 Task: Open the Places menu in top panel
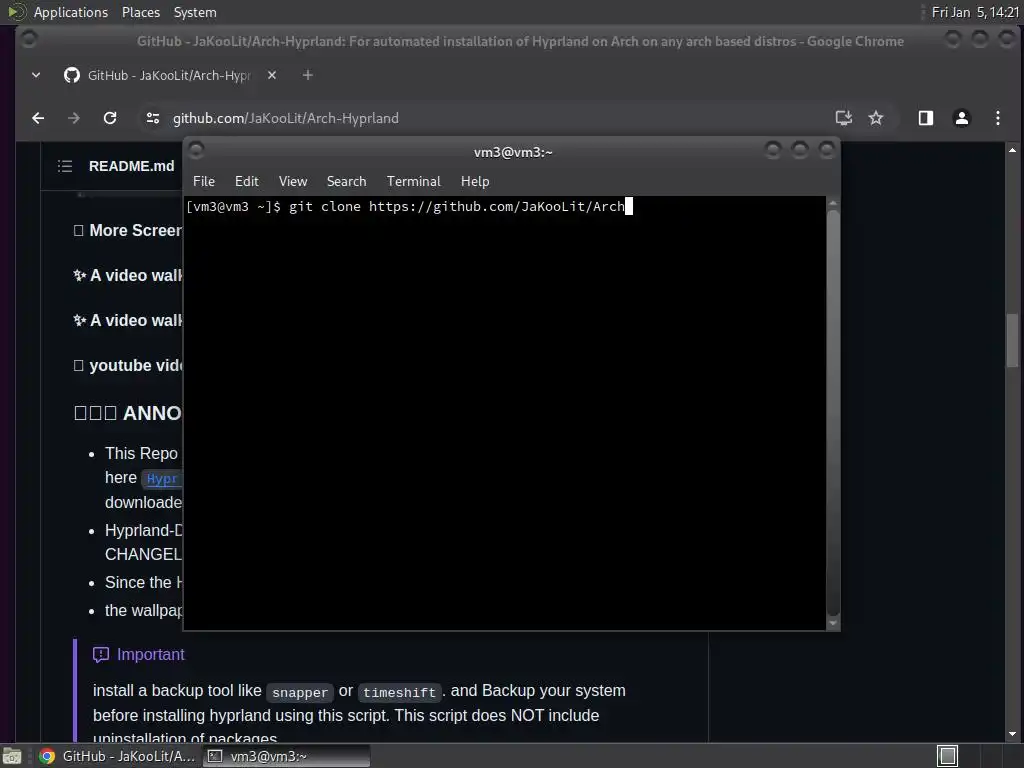(140, 12)
